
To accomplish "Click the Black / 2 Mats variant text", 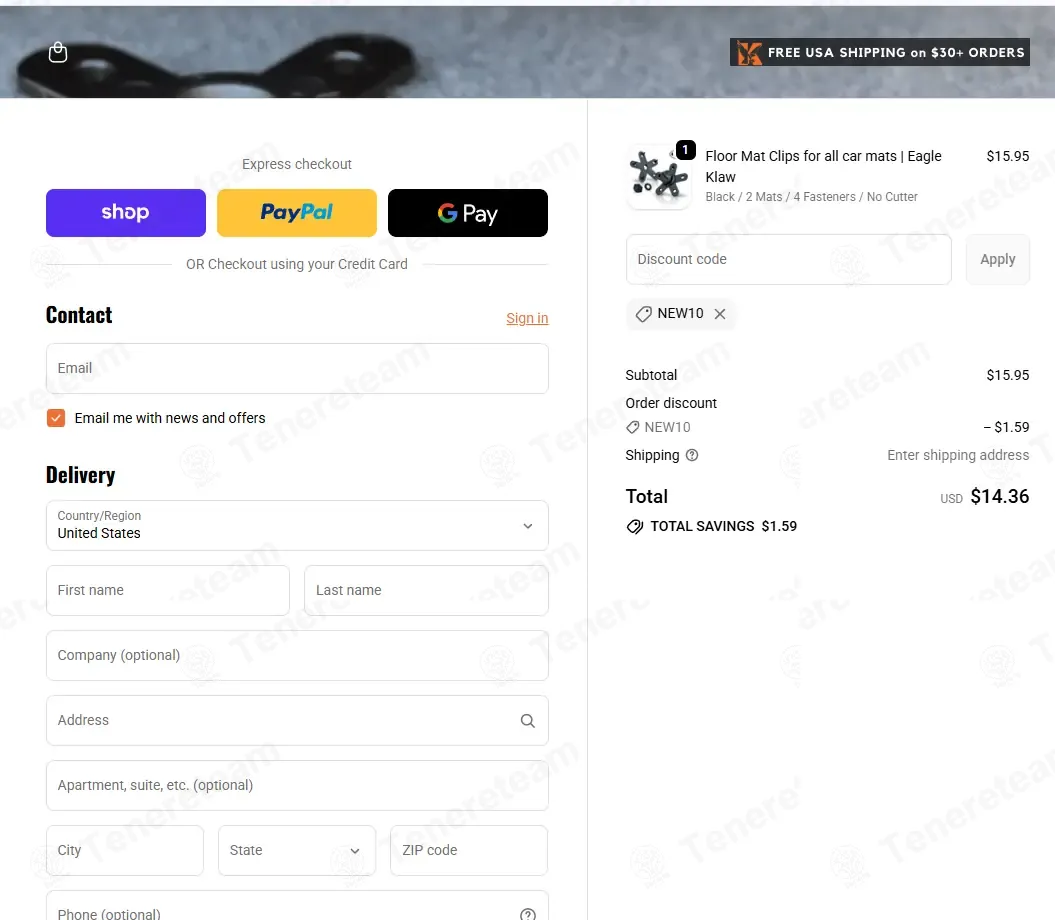I will (x=811, y=197).
